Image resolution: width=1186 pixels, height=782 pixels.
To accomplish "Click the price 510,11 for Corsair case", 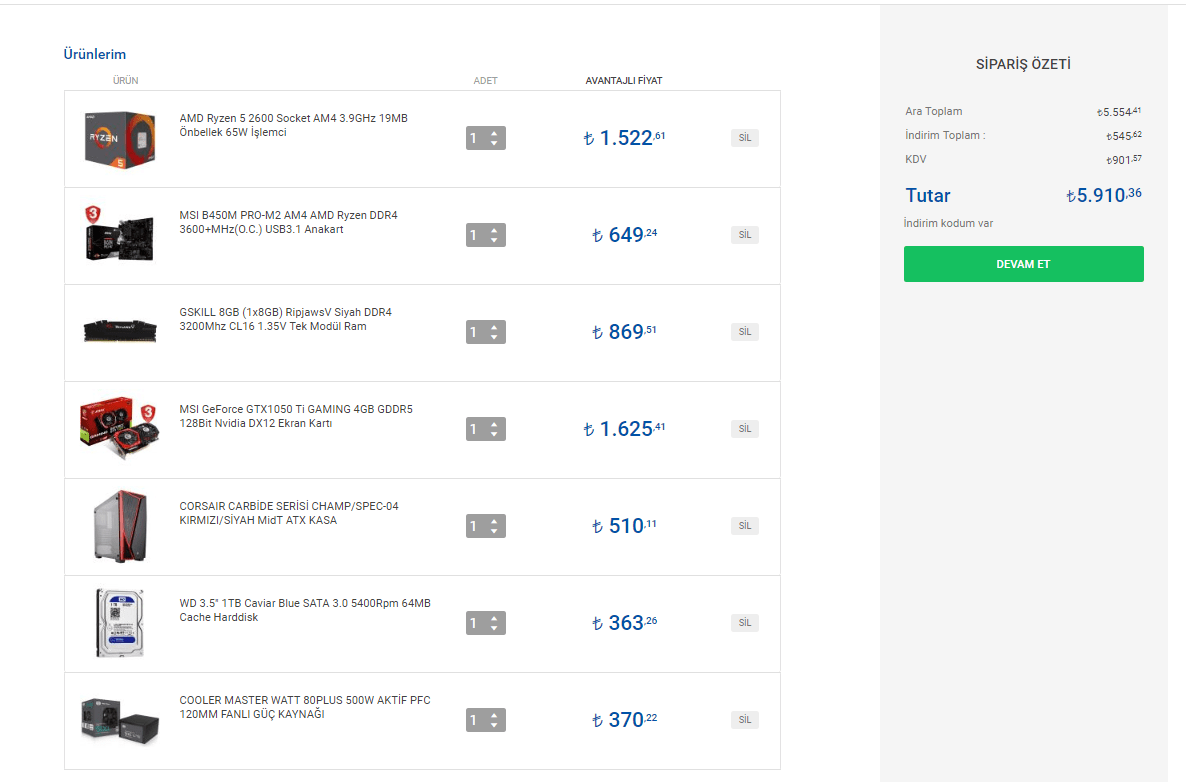I will coord(624,526).
